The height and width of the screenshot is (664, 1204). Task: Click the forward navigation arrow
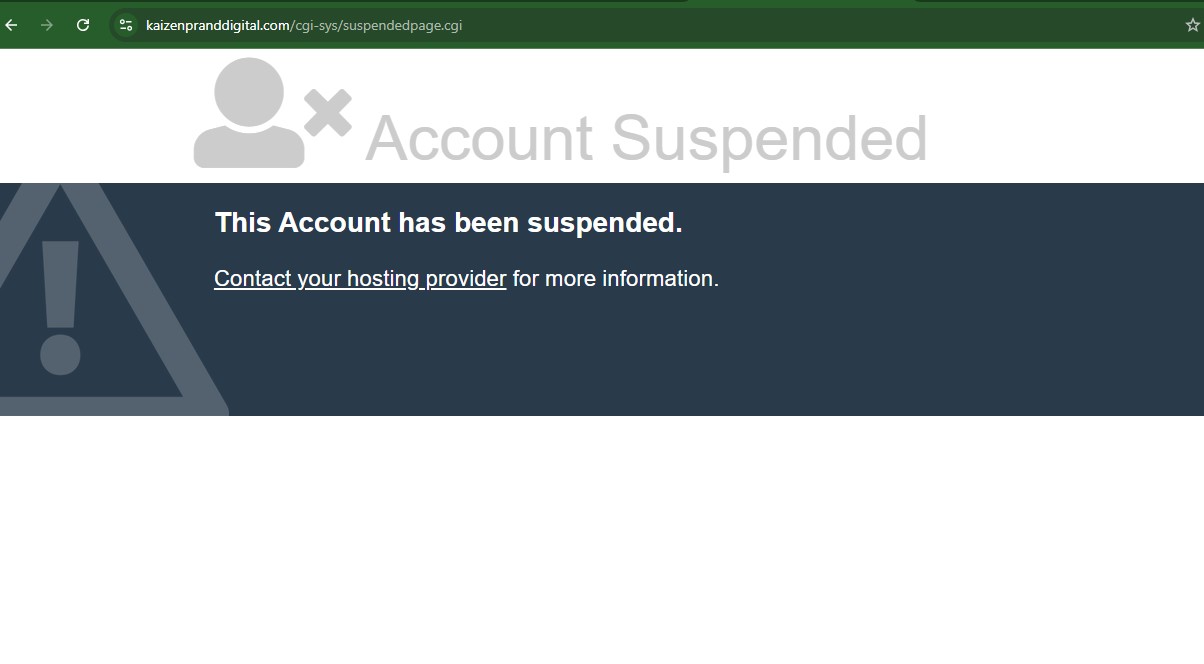point(47,25)
